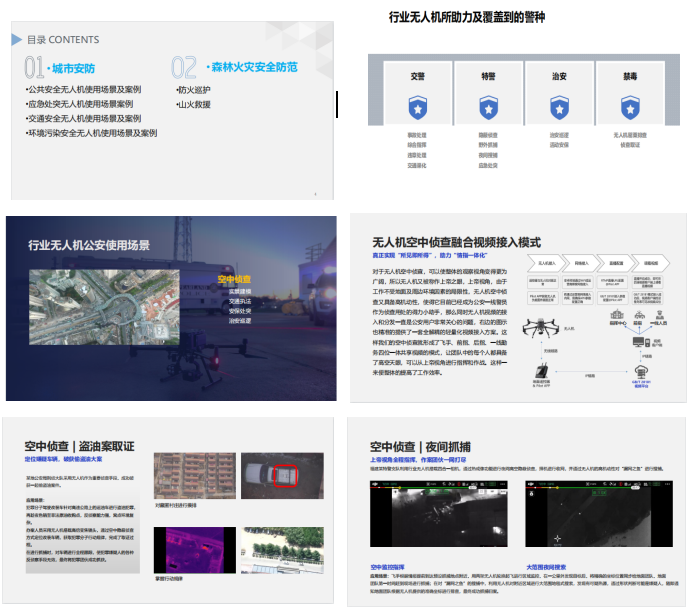Viewport: 693px width, 612px height.
Task: Click the large 02 section number
Action: click(184, 68)
